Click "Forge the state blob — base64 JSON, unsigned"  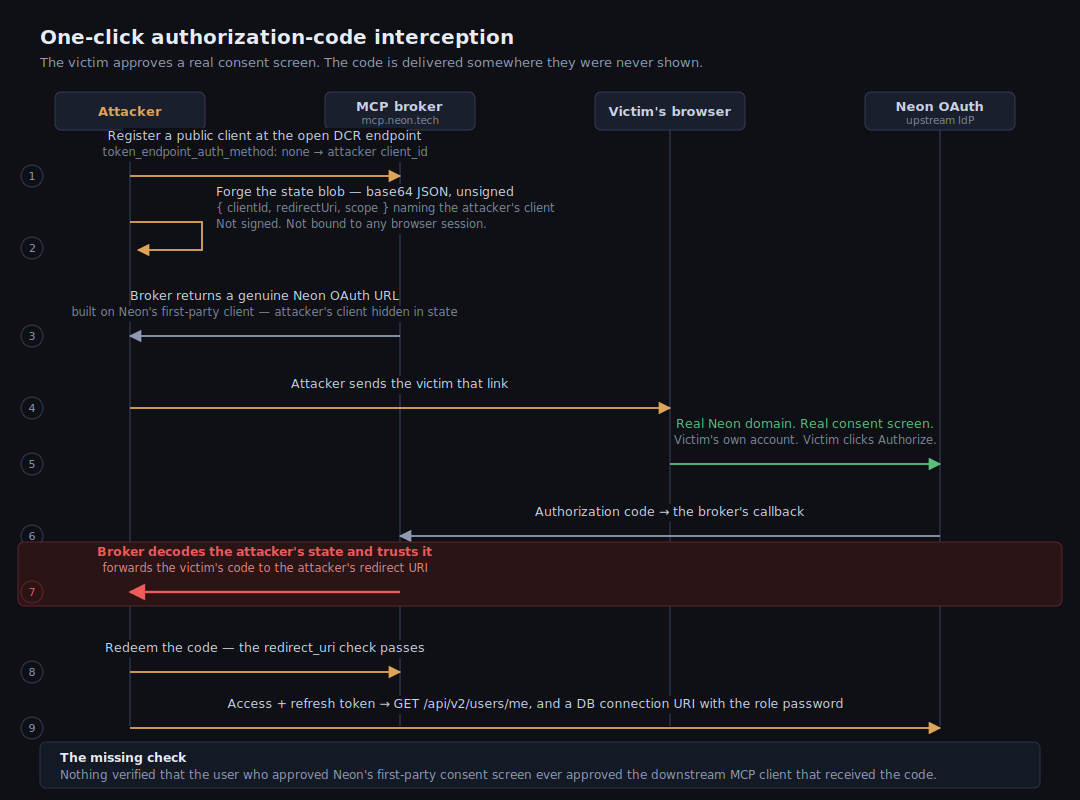[x=364, y=192]
